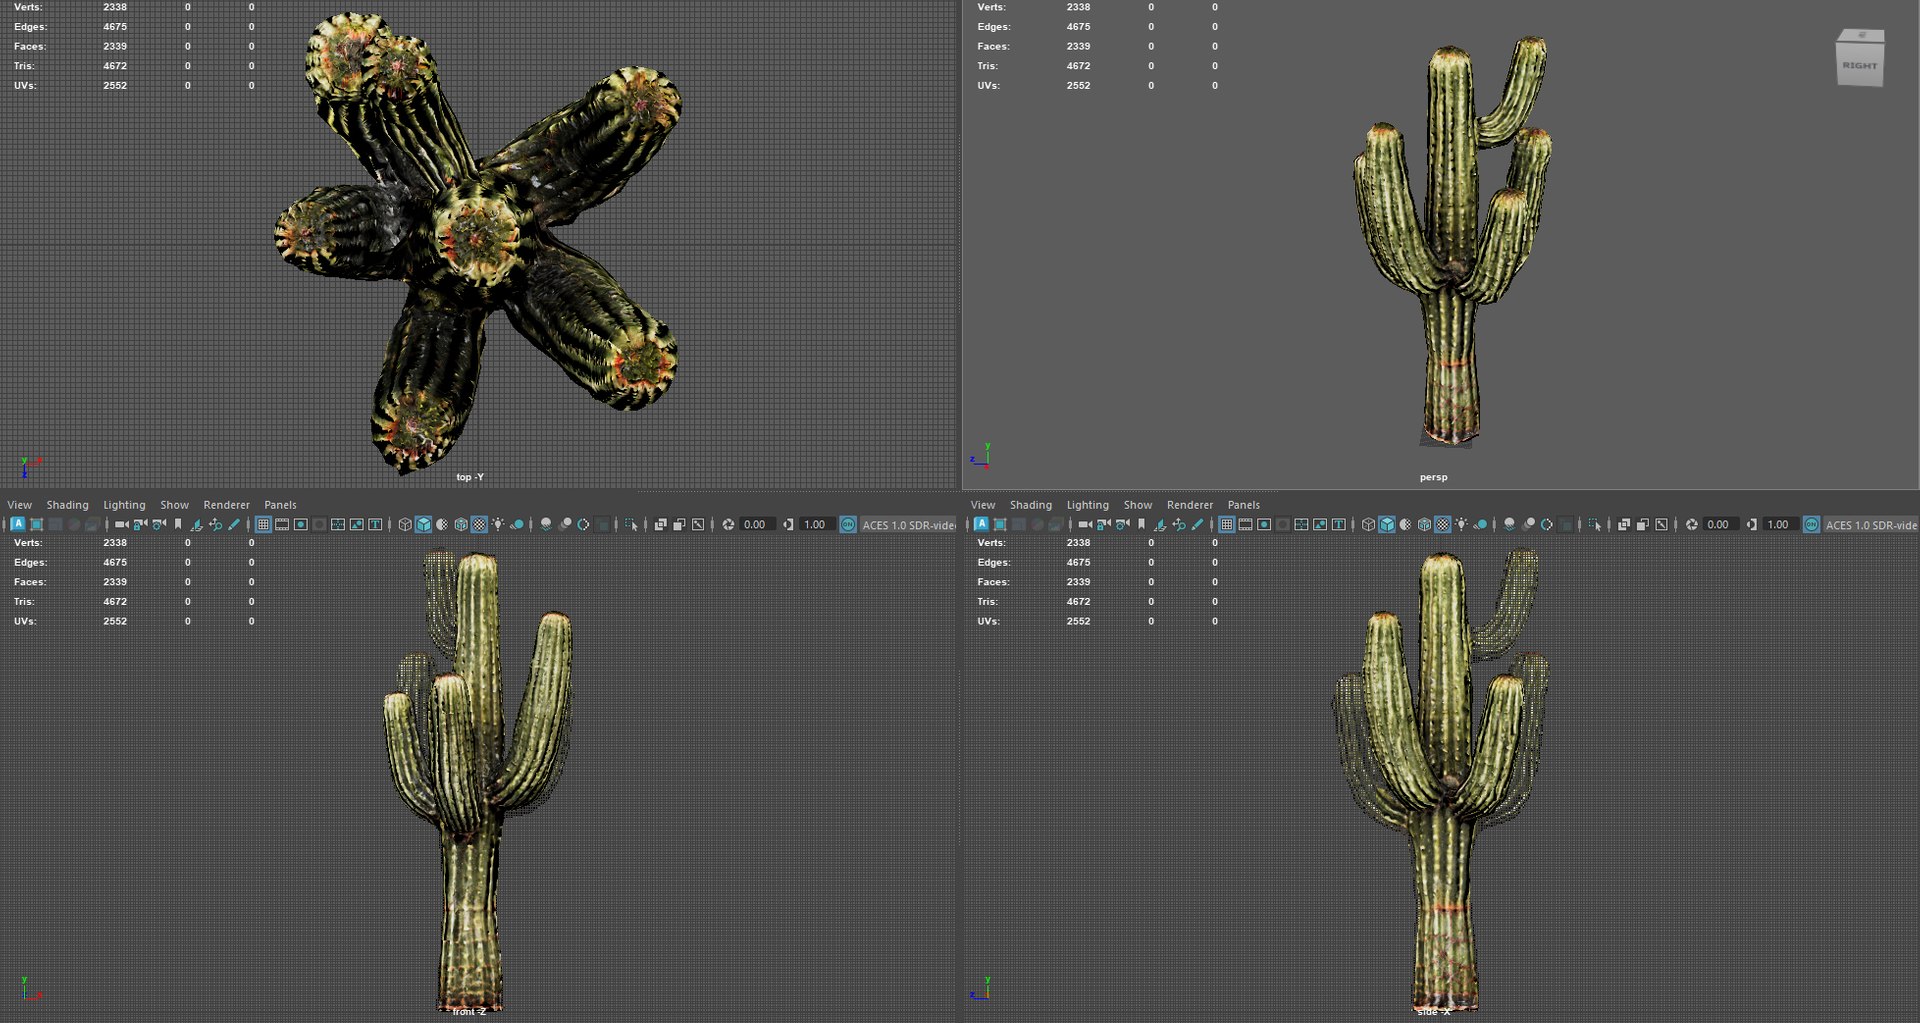Expand Lighting menu in side panel
The height and width of the screenshot is (1023, 1920).
[x=1087, y=505]
